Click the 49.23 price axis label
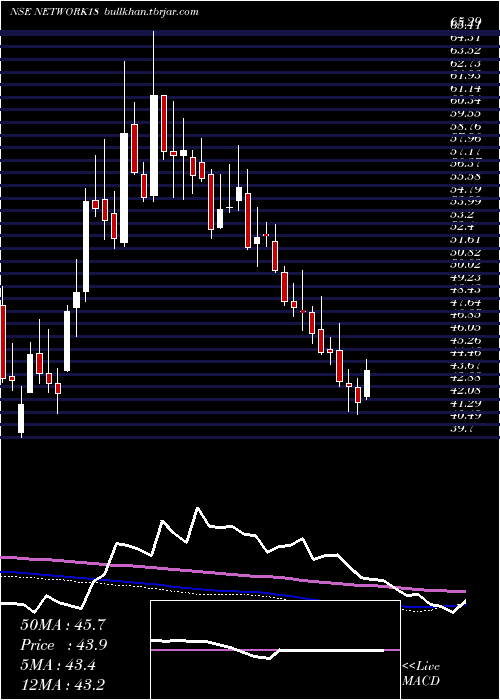 click(466, 277)
